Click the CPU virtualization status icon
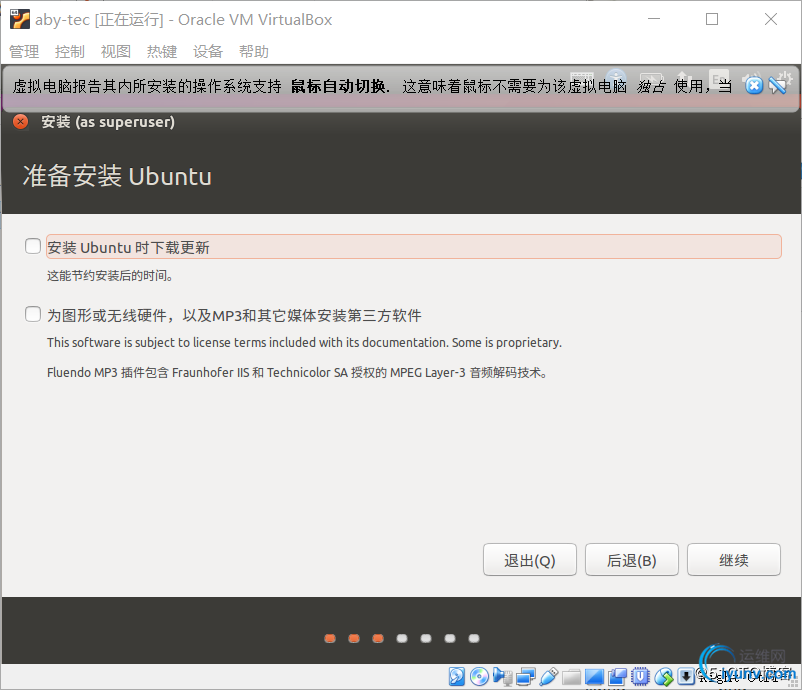This screenshot has height=690, width=802. (640, 676)
